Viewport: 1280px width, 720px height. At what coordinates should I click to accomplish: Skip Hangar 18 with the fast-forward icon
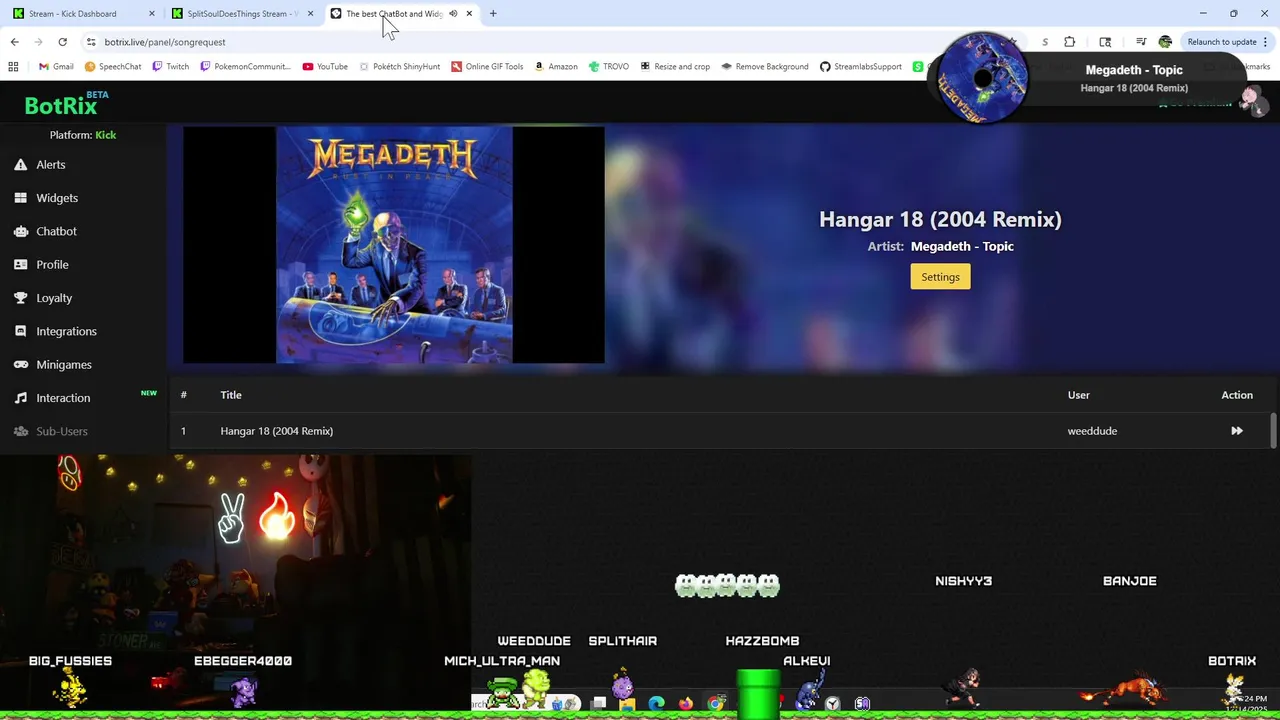pyautogui.click(x=1237, y=431)
